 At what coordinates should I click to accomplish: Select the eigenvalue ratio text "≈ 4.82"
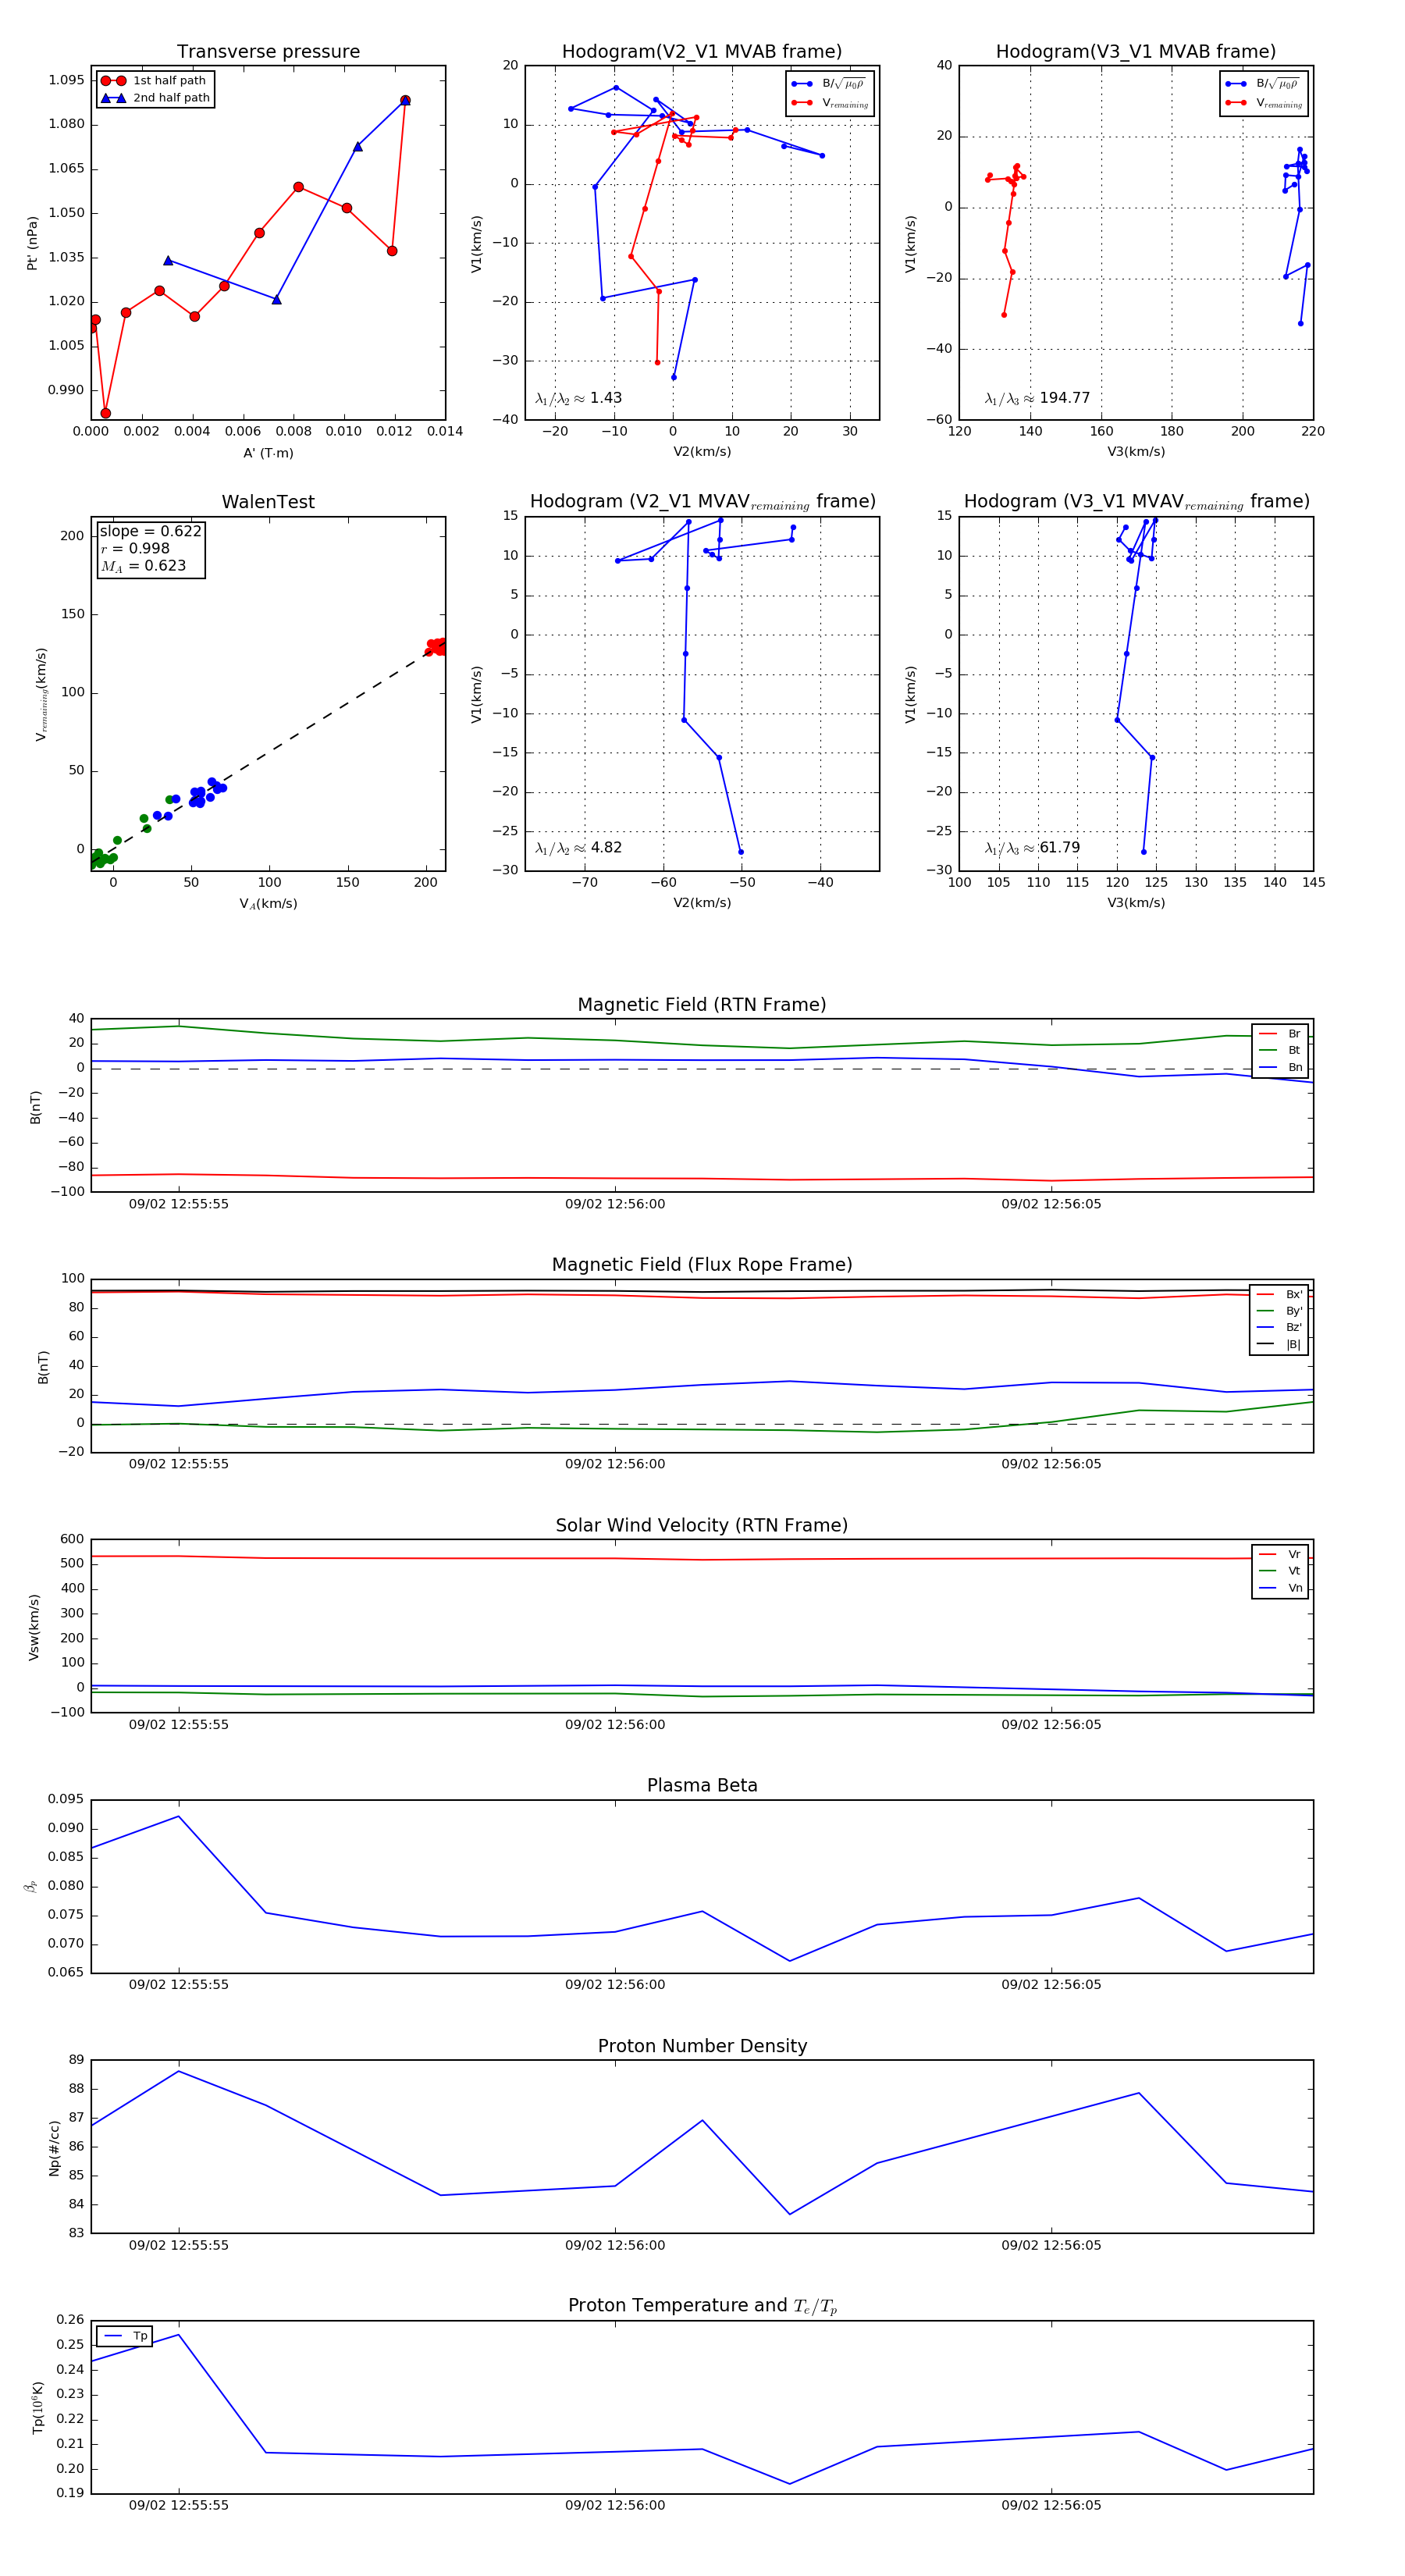click(598, 848)
